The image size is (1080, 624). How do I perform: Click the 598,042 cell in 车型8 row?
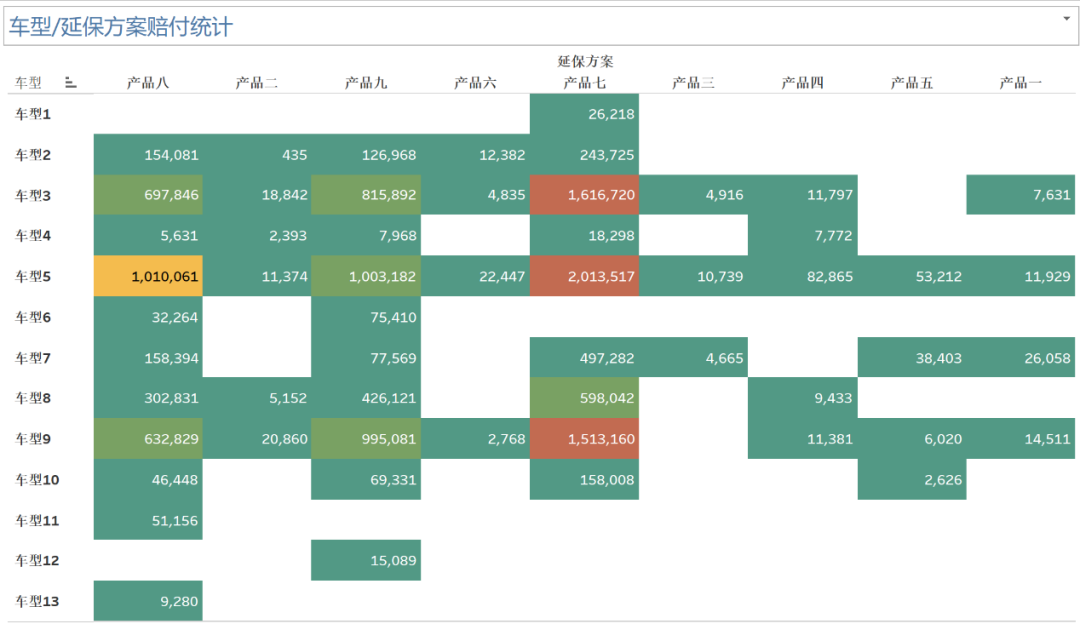point(584,398)
